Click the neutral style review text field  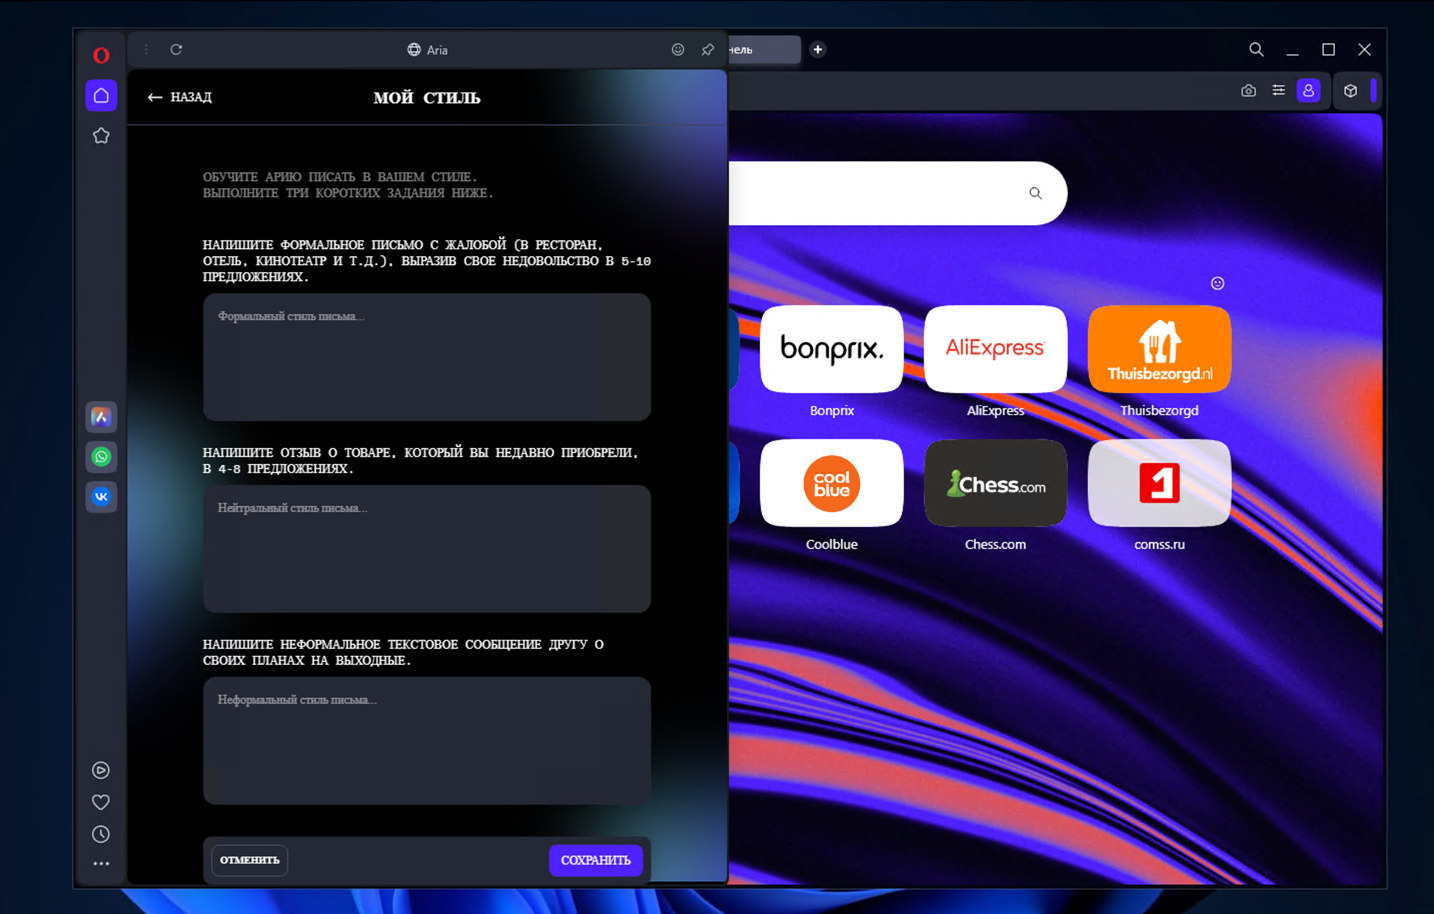pyautogui.click(x=427, y=549)
